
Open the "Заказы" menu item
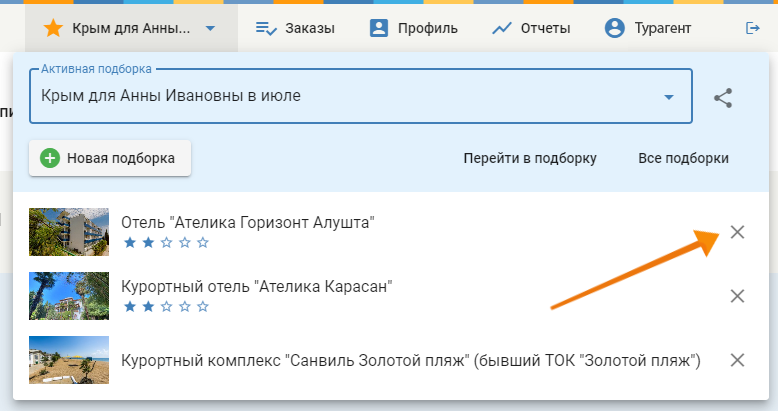click(295, 29)
